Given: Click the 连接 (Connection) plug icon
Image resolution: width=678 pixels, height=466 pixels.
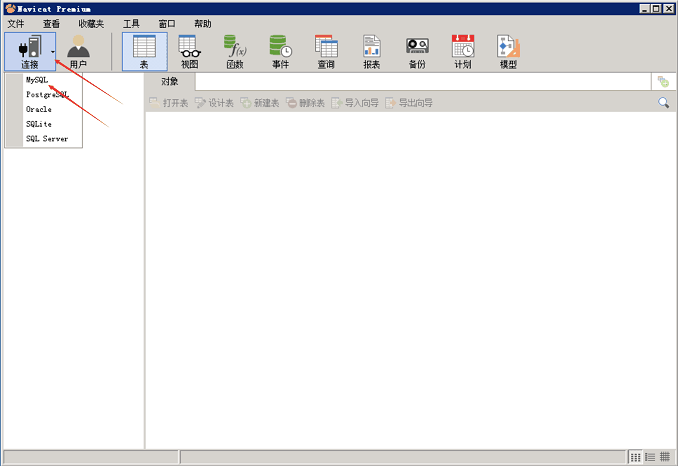Looking at the screenshot, I should (28, 47).
